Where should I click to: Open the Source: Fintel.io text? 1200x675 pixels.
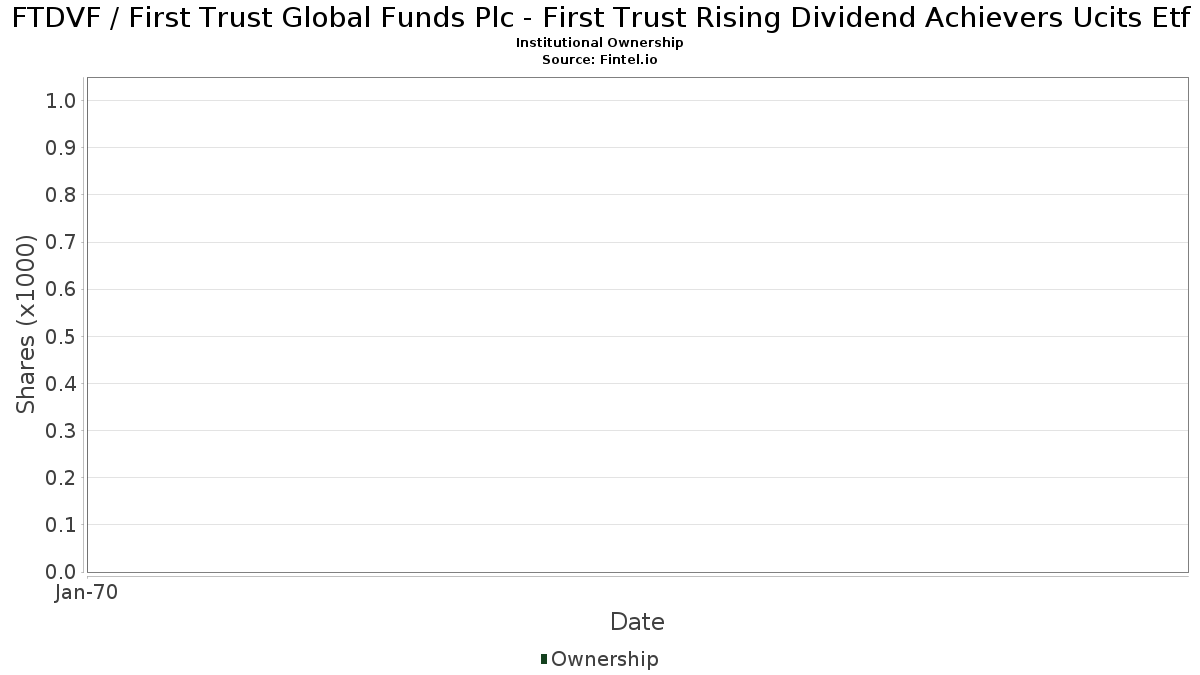click(599, 60)
